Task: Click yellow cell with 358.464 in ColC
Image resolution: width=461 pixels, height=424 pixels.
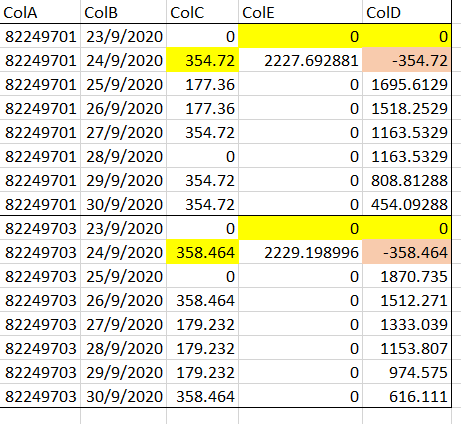Action: tap(202, 252)
